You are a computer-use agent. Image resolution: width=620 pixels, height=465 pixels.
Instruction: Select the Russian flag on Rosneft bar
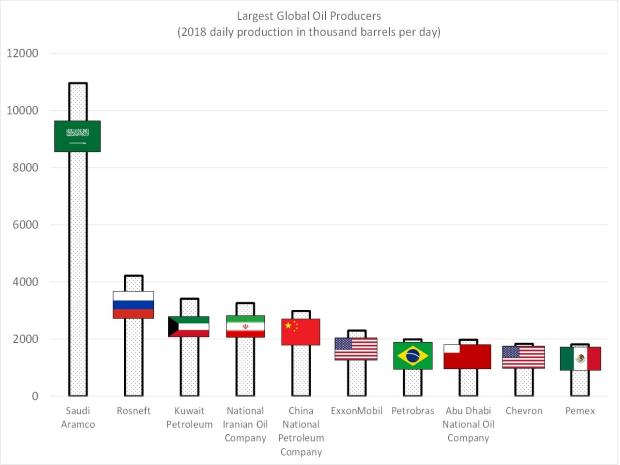[132, 305]
